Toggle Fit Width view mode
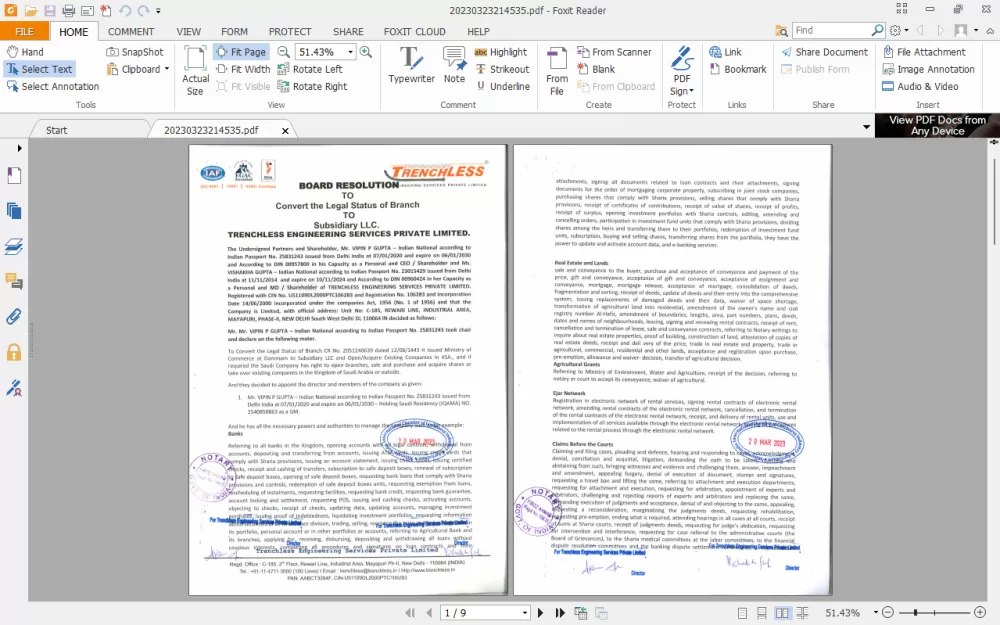The height and width of the screenshot is (625, 1000). pos(243,69)
